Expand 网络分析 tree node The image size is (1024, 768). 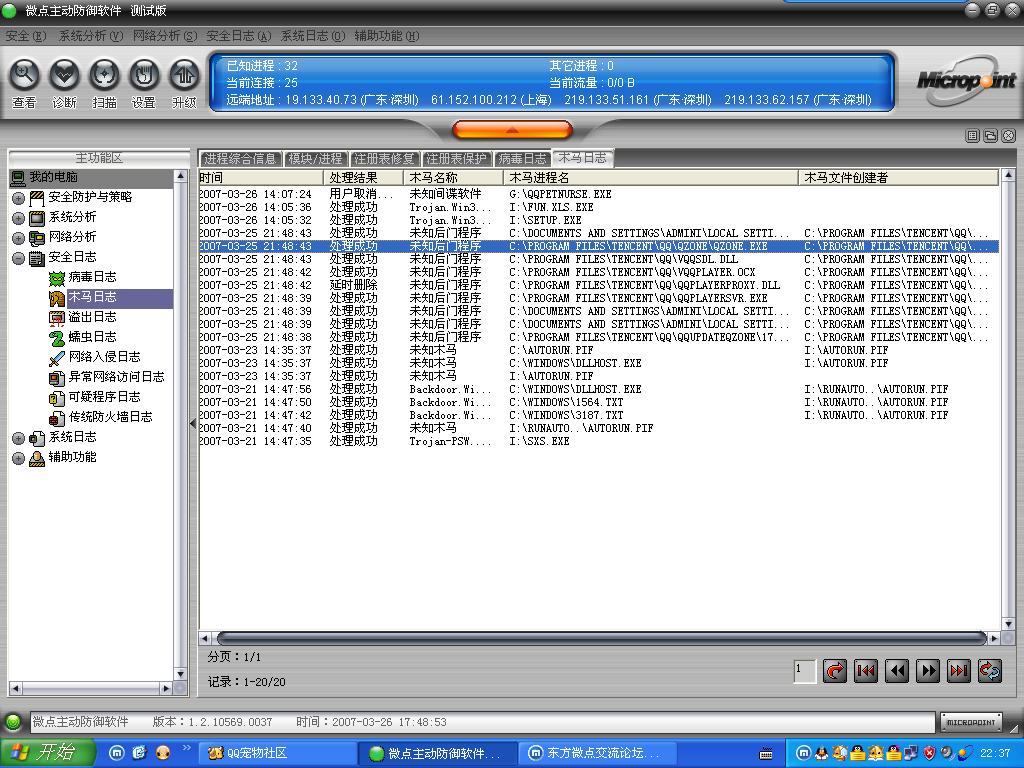pyautogui.click(x=18, y=238)
